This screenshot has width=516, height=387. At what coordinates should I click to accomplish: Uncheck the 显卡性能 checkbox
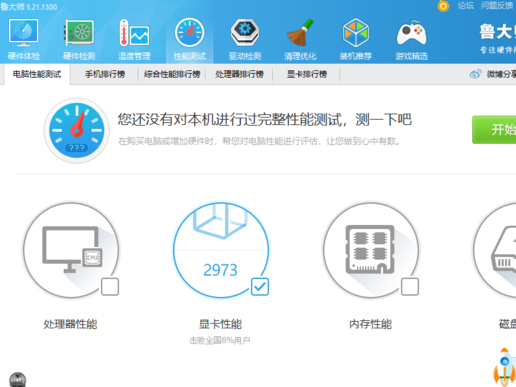pyautogui.click(x=260, y=287)
